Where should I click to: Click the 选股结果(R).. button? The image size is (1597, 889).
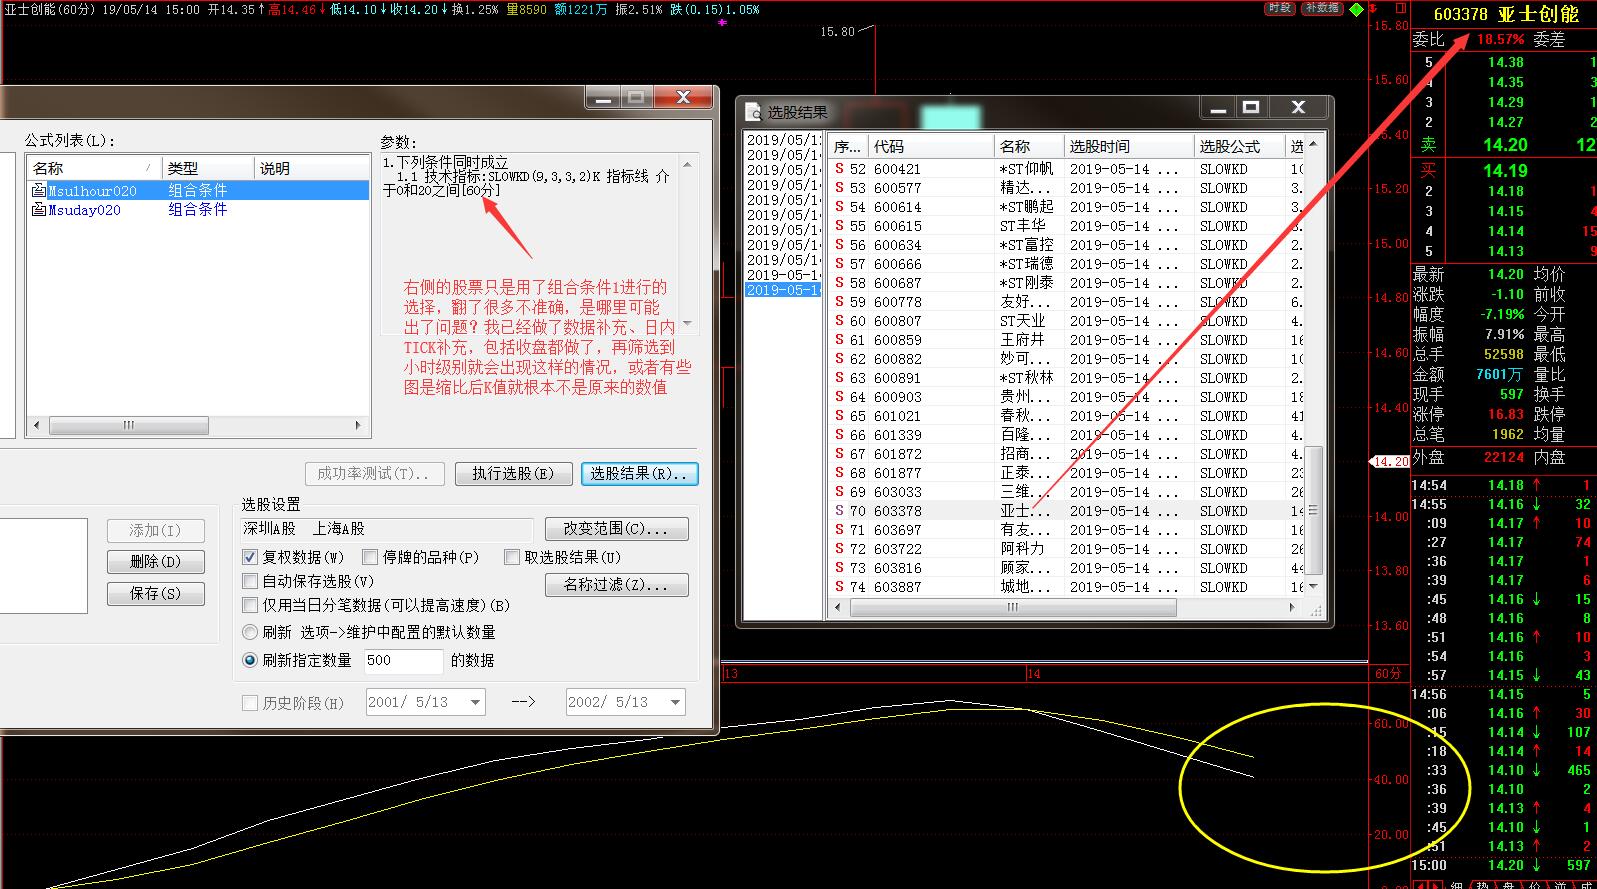click(x=639, y=473)
